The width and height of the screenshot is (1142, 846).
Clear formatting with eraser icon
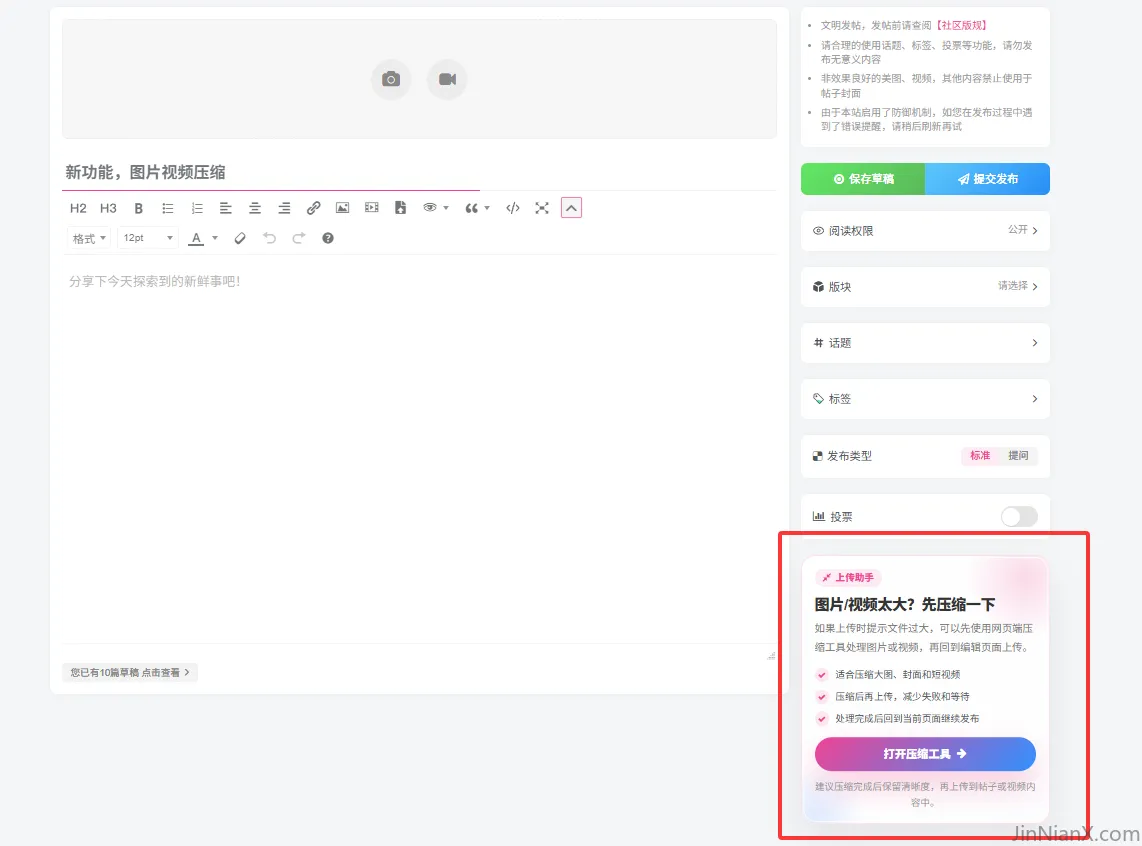[x=240, y=238]
